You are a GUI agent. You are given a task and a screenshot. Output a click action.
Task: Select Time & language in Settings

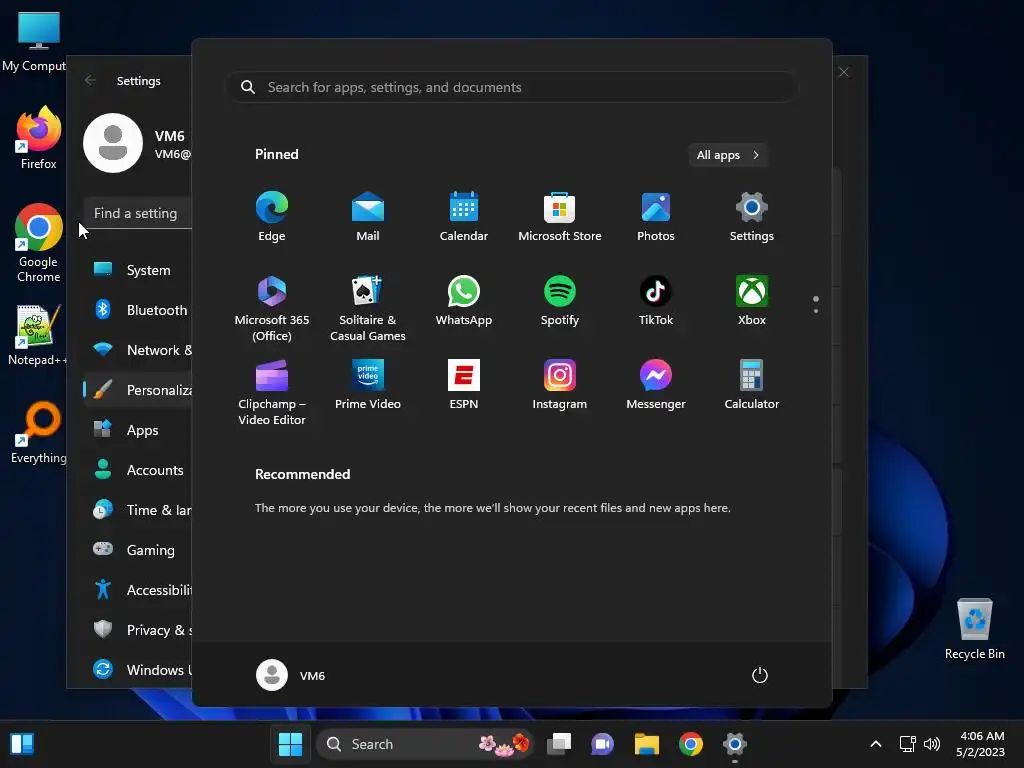(x=137, y=510)
